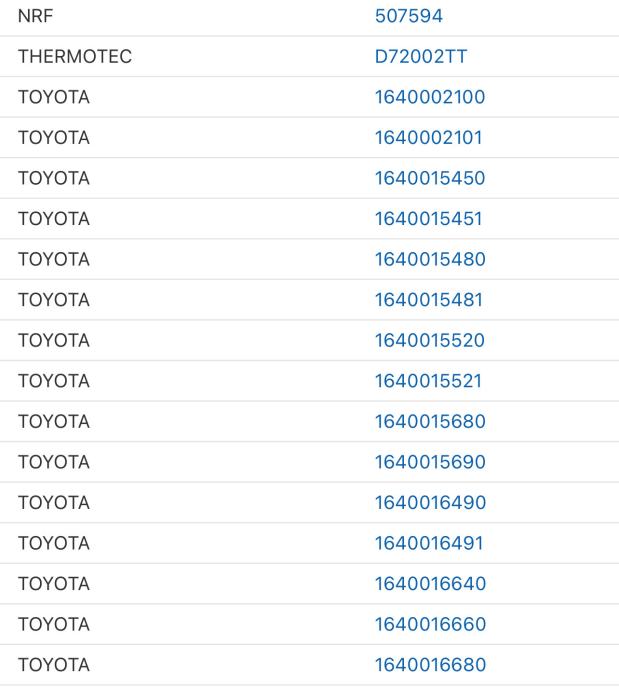The height and width of the screenshot is (690, 619).
Task: Open part number 1640015520
Action: coord(430,340)
